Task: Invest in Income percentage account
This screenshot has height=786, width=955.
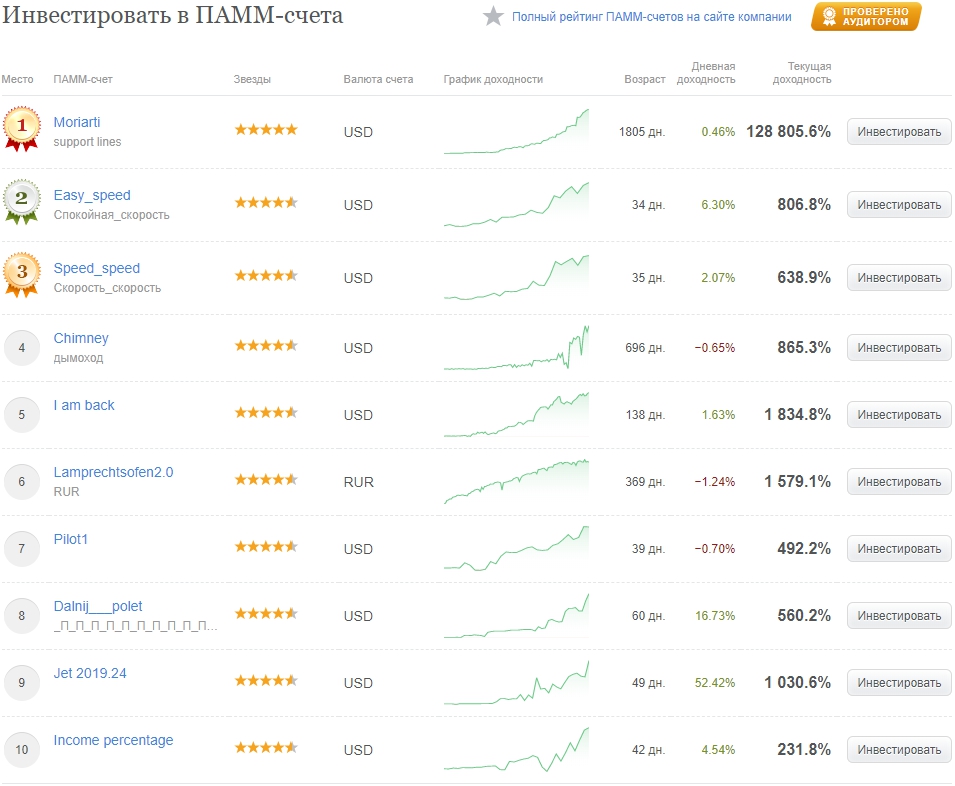Action: (898, 750)
